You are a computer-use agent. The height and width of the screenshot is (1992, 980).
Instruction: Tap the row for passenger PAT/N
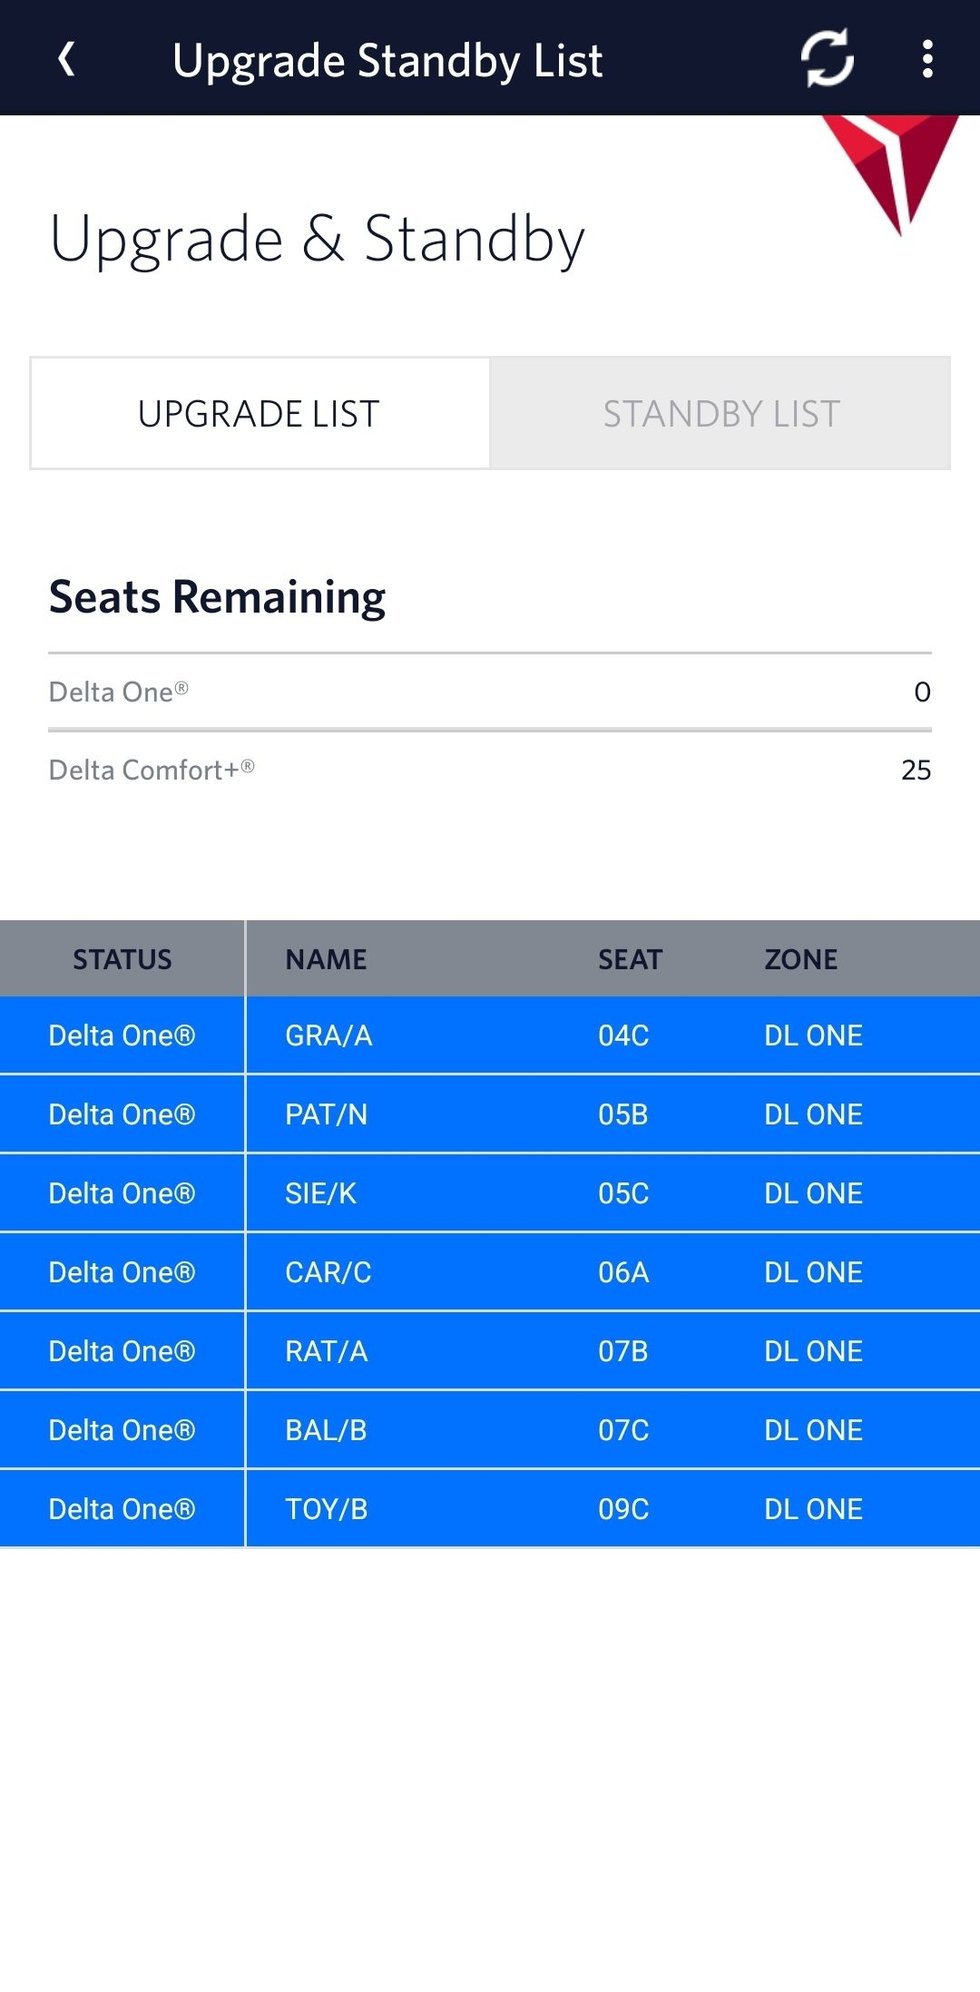(x=327, y=1114)
